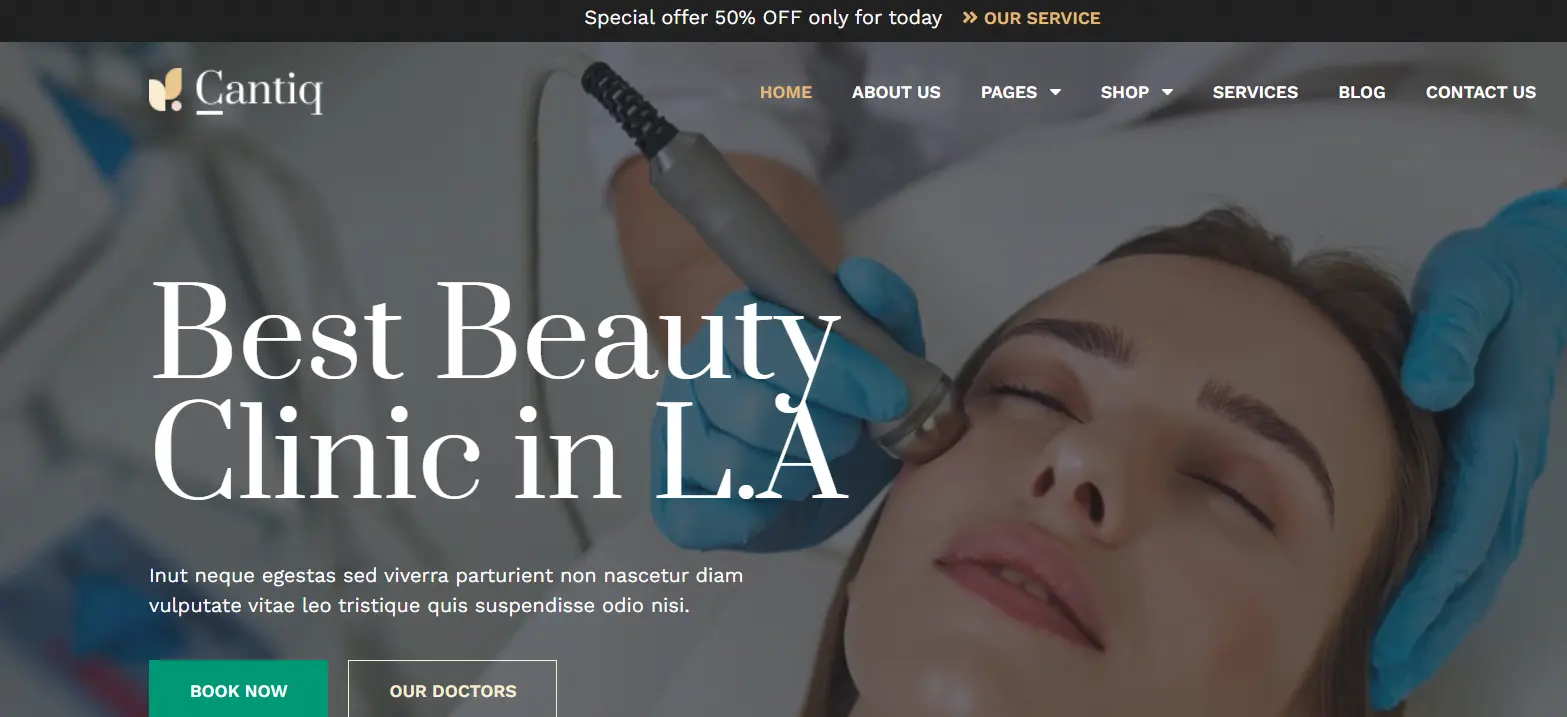Select CONTACT US in the navigation
The image size is (1567, 717).
[1481, 92]
